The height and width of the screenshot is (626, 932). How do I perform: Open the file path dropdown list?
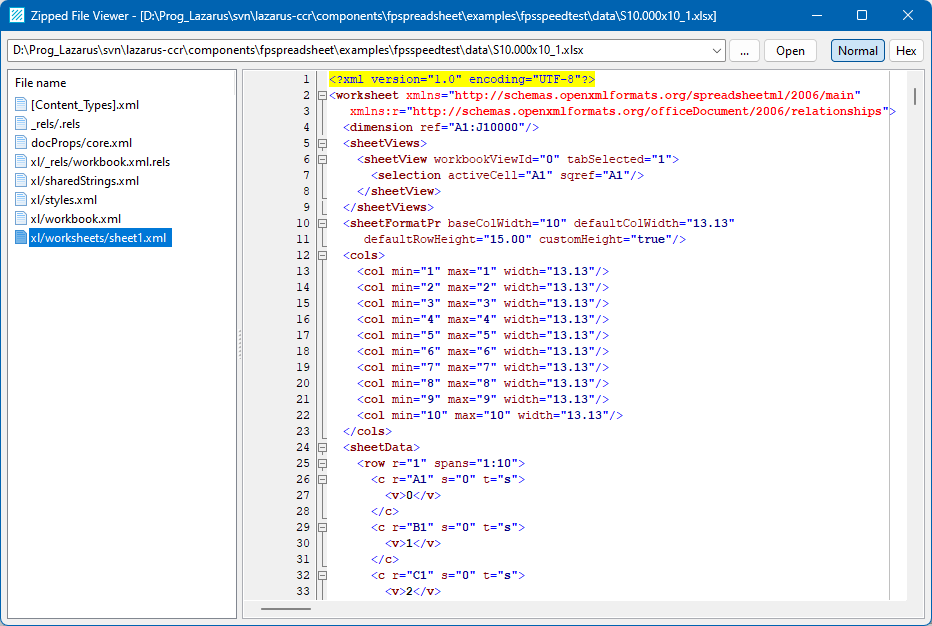coord(717,50)
